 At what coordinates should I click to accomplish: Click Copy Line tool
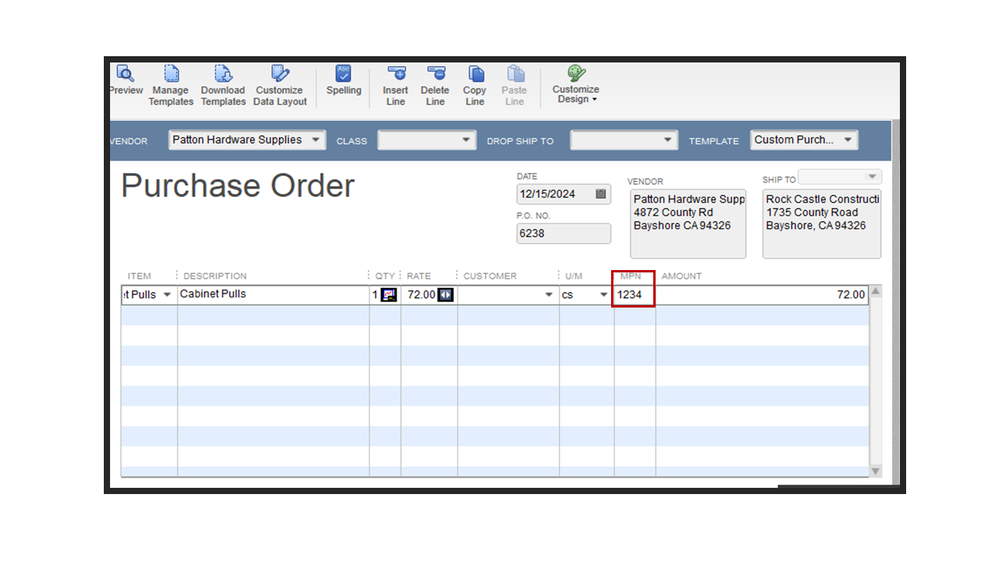475,85
